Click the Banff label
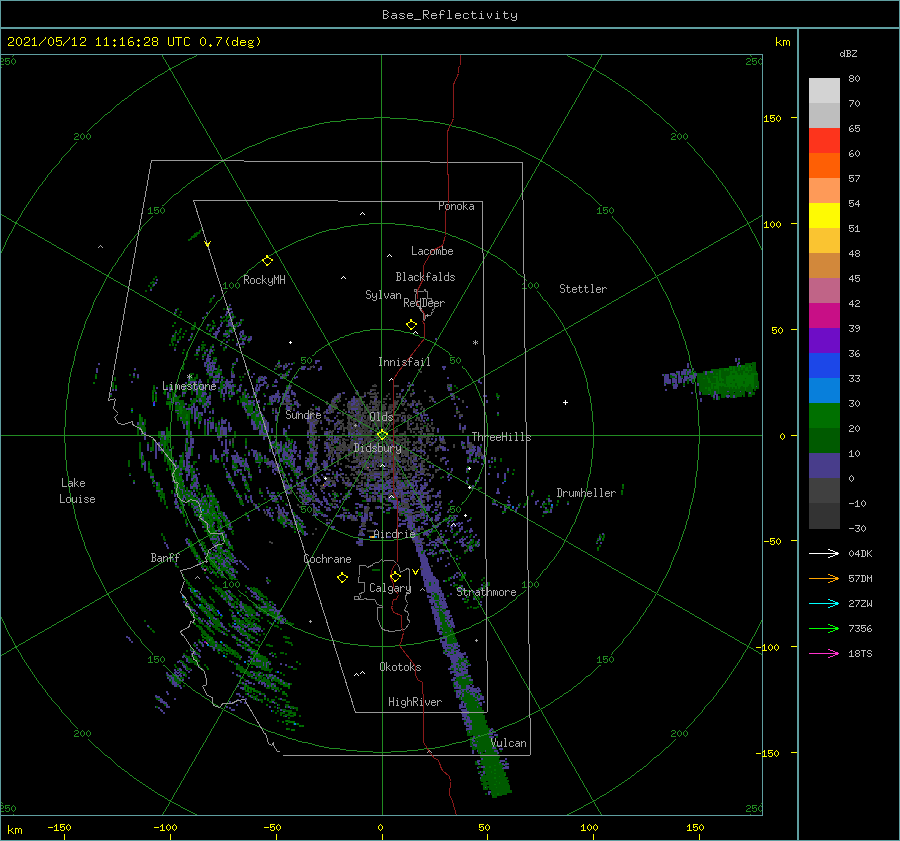 pos(165,558)
